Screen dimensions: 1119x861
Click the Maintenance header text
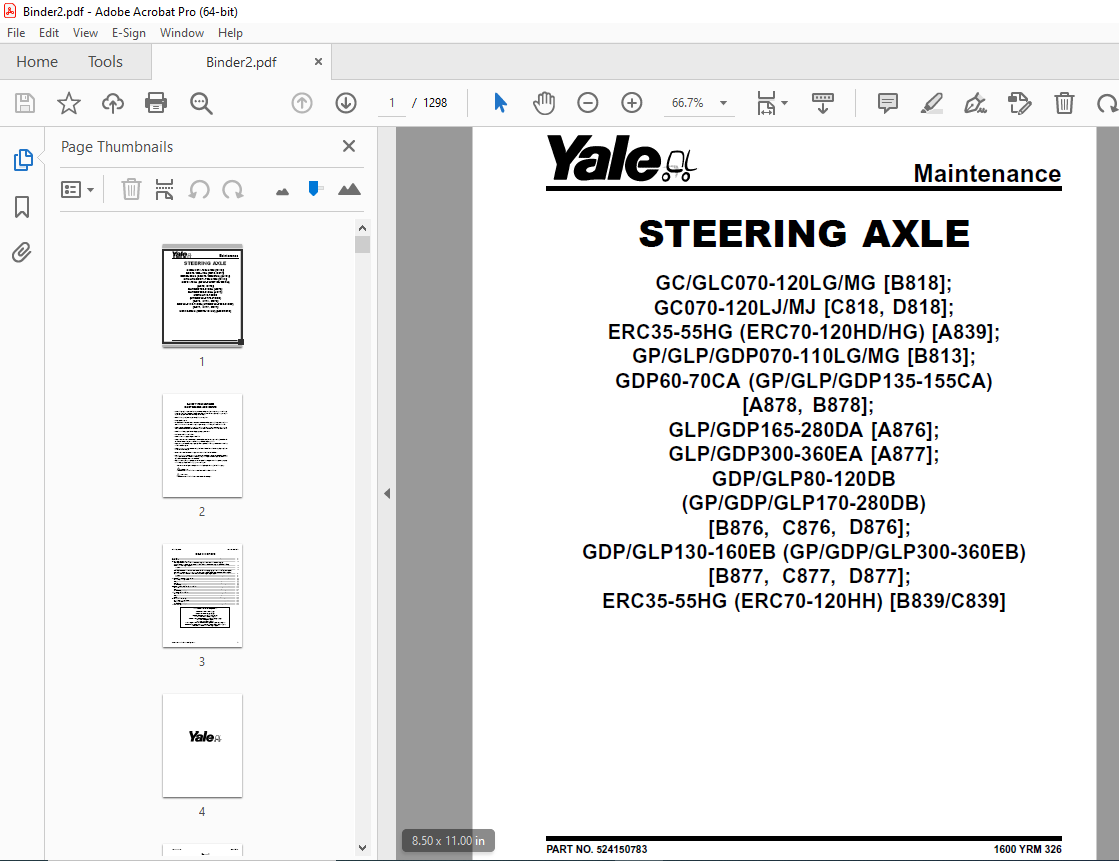coord(987,173)
